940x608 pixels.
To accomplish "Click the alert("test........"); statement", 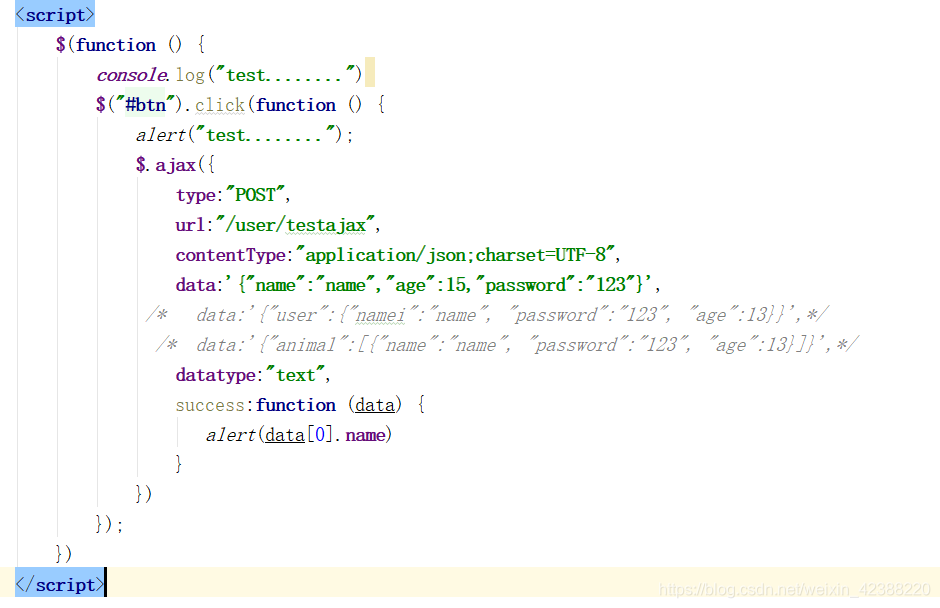I will [244, 135].
